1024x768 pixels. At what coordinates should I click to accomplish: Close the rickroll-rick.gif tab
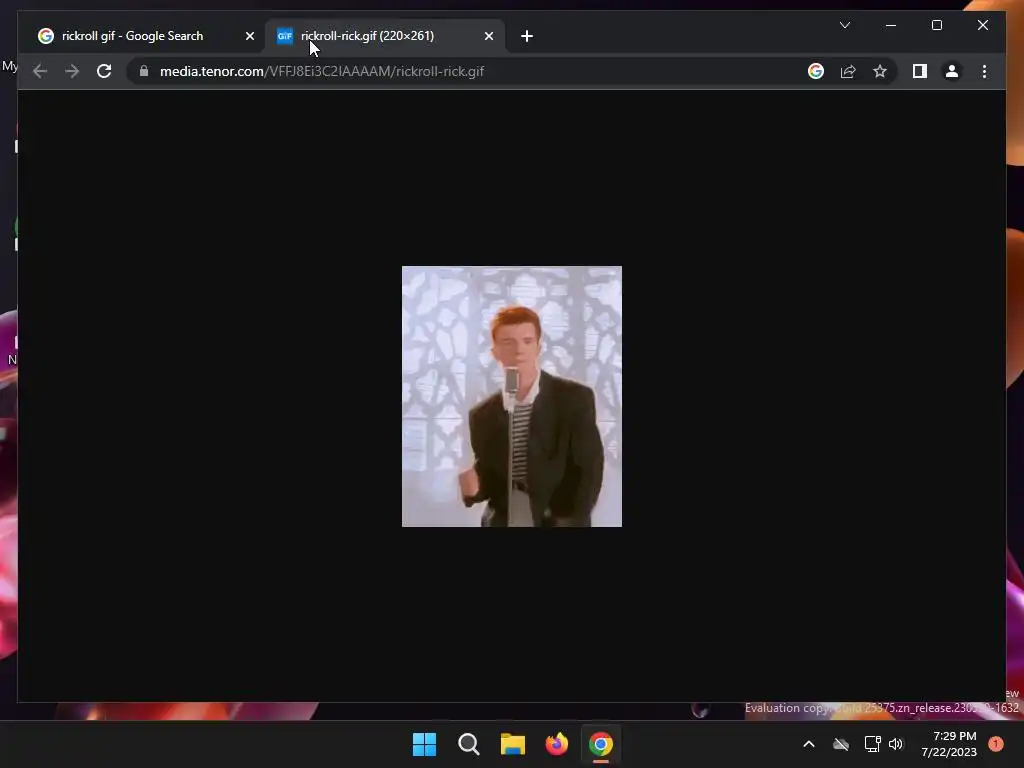[x=488, y=36]
